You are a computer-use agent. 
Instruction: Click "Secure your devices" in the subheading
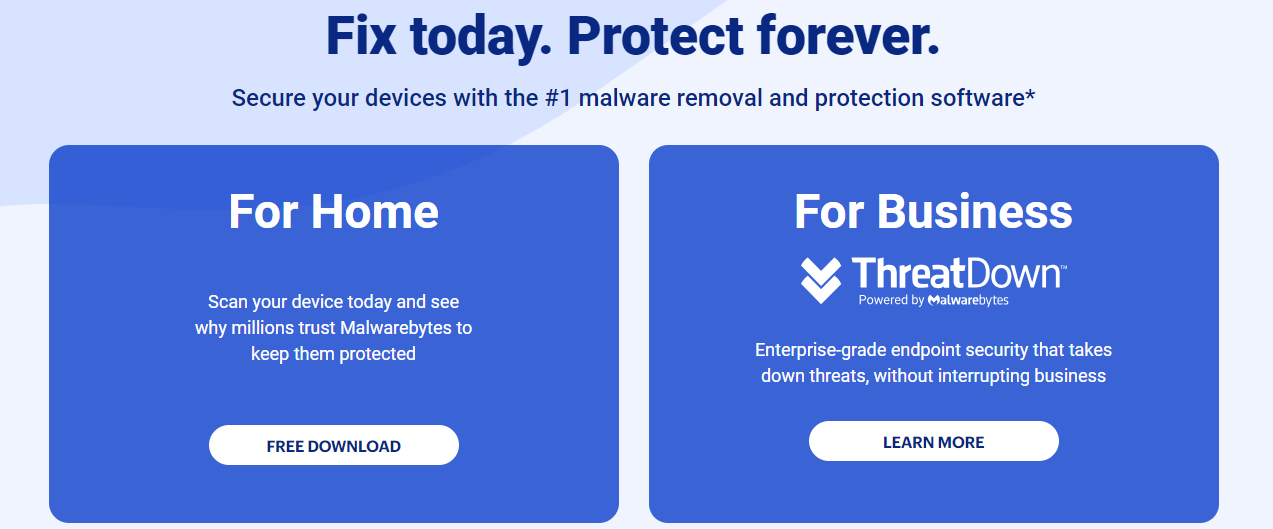click(x=325, y=99)
